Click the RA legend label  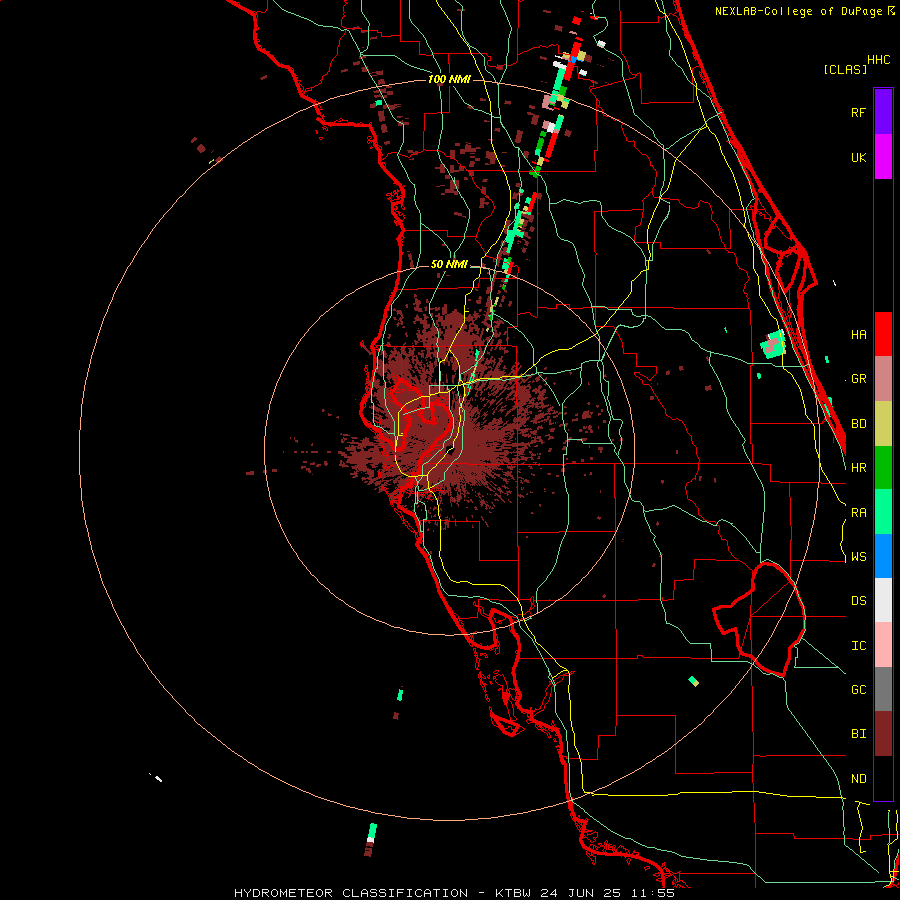pos(859,513)
